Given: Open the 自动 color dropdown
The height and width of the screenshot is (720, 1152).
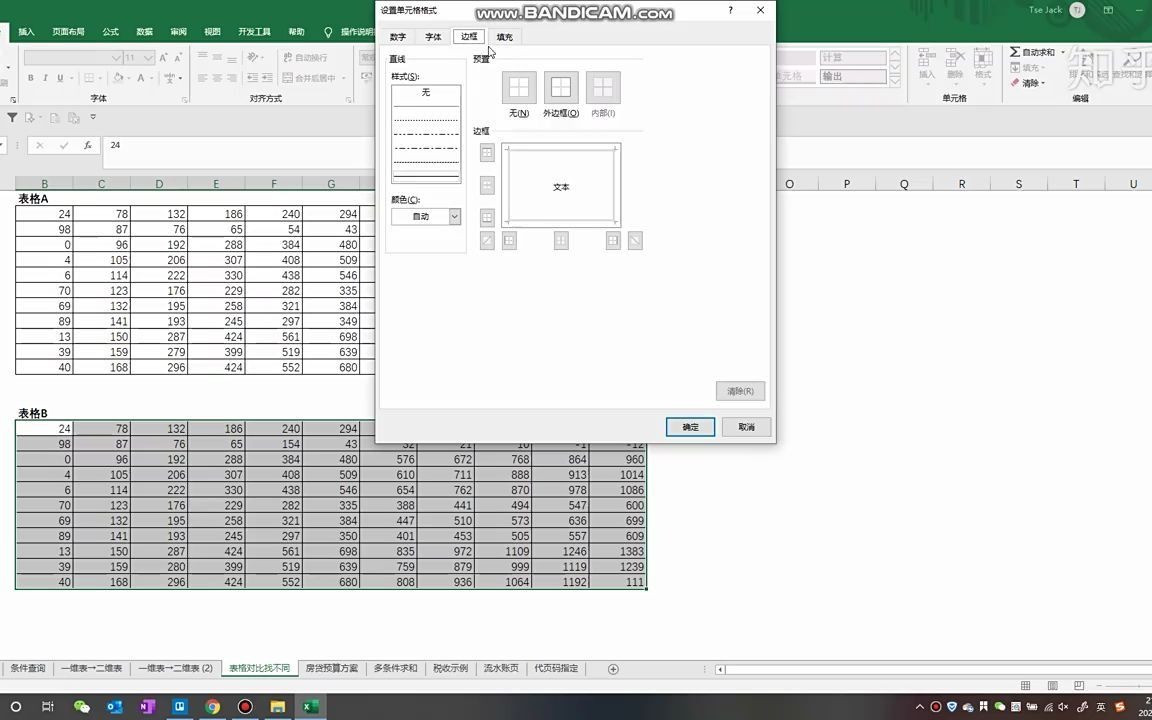Looking at the screenshot, I should (x=454, y=216).
